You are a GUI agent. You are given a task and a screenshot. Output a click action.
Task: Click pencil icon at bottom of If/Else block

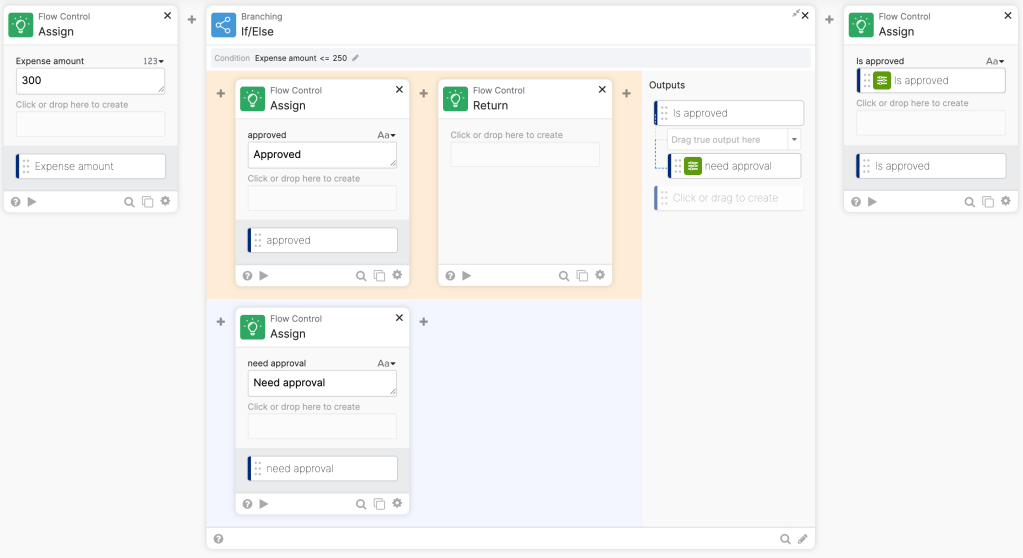point(802,539)
